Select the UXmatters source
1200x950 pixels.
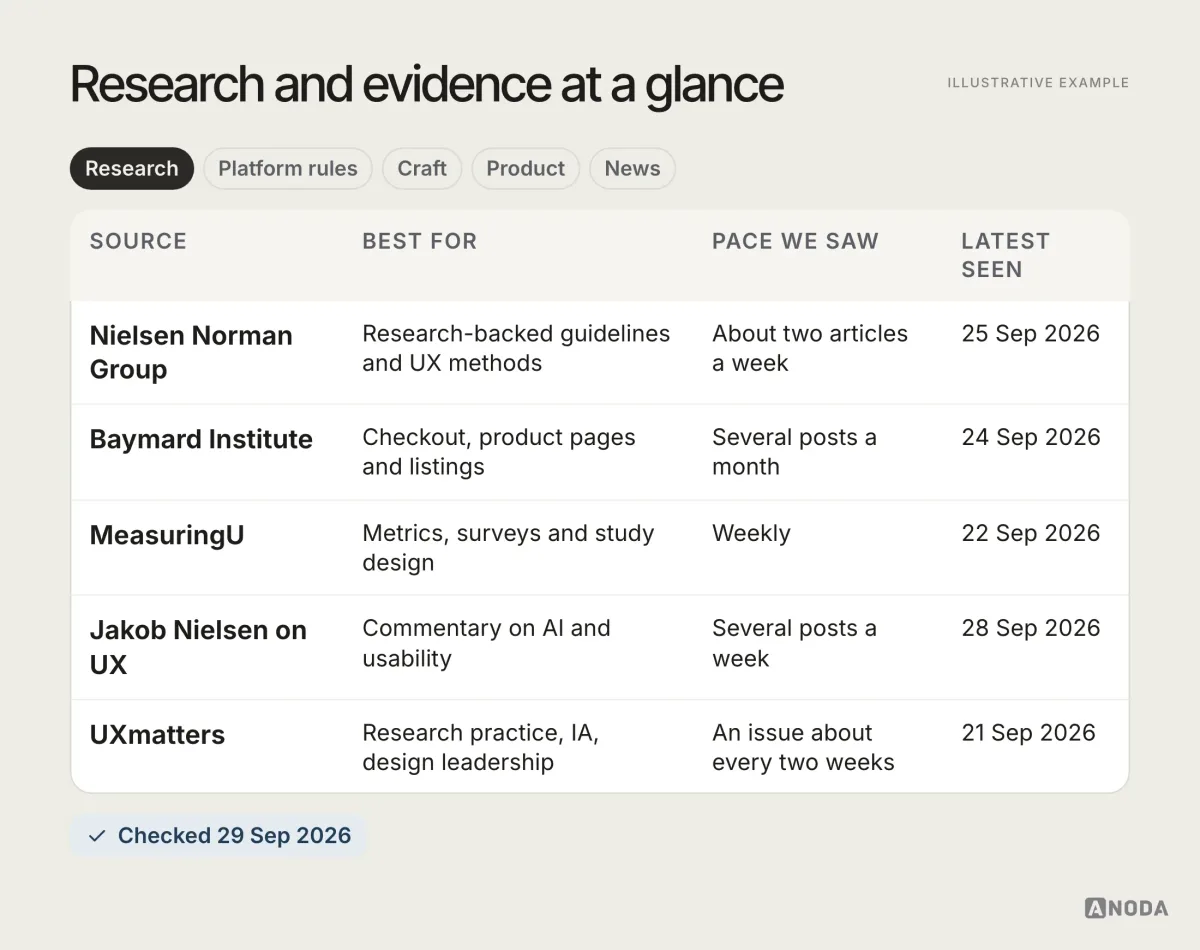click(x=157, y=735)
